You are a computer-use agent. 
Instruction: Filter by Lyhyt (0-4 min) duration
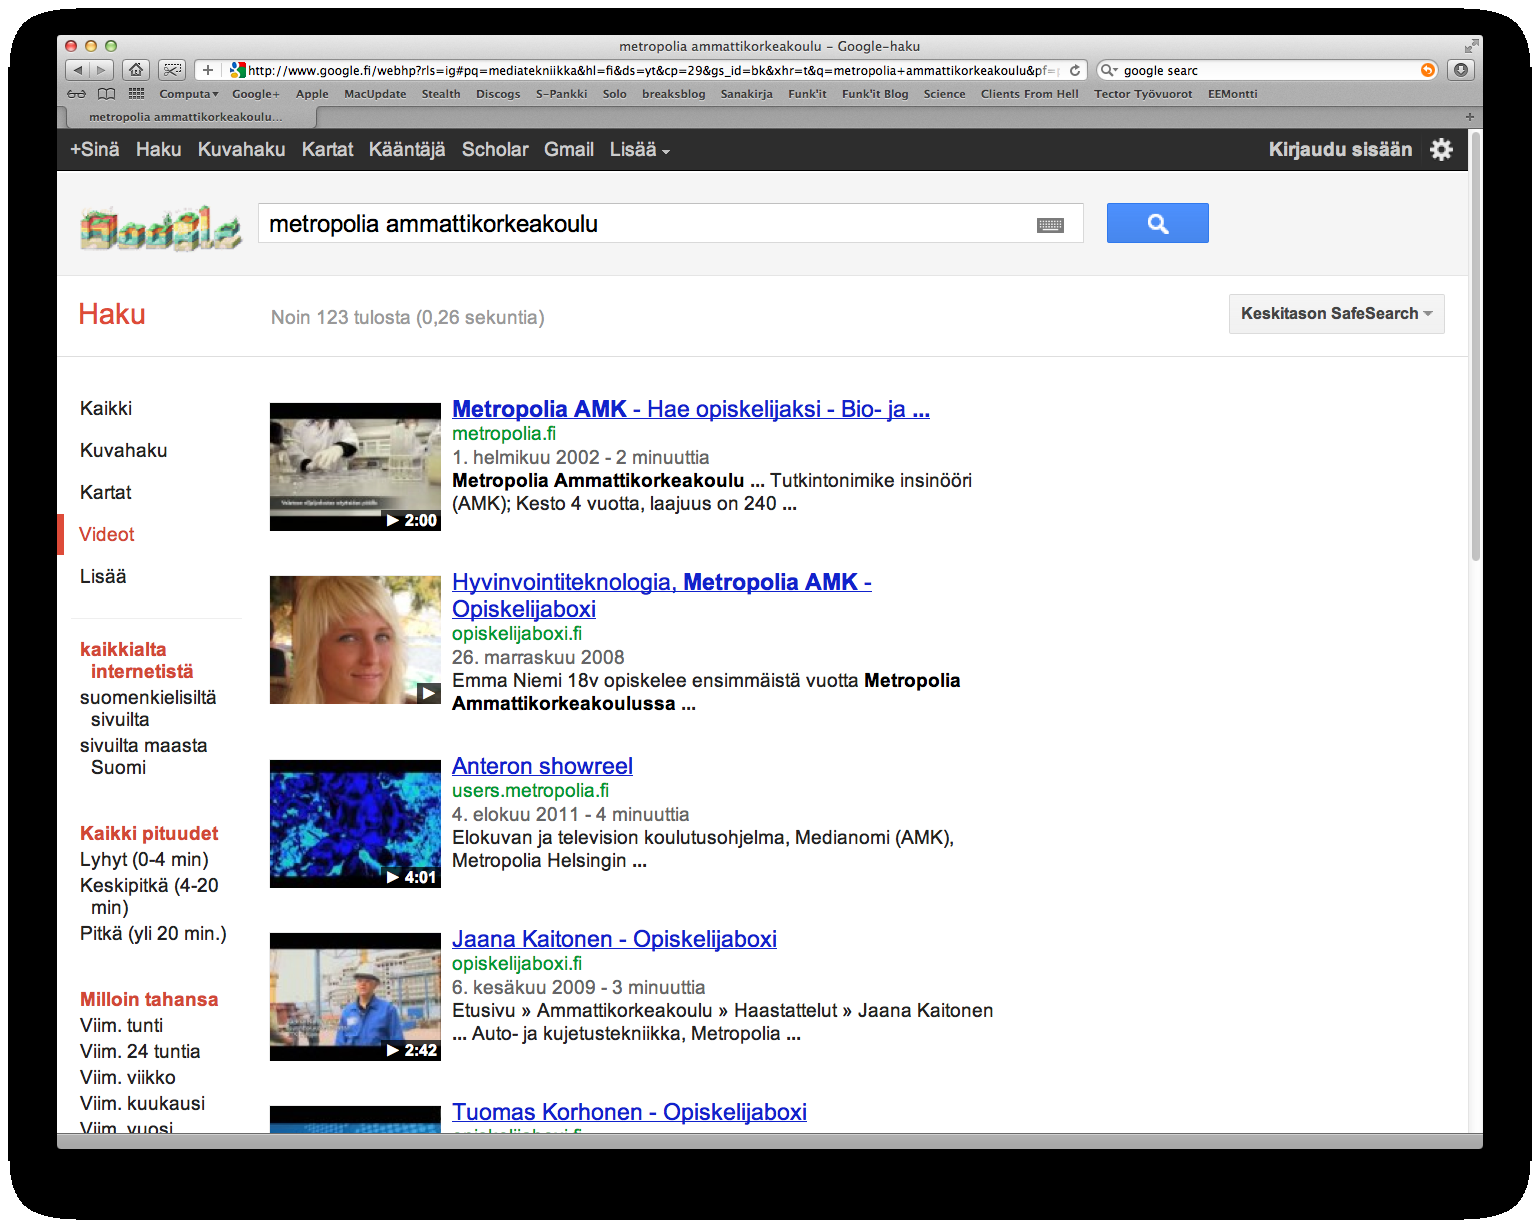[x=144, y=859]
